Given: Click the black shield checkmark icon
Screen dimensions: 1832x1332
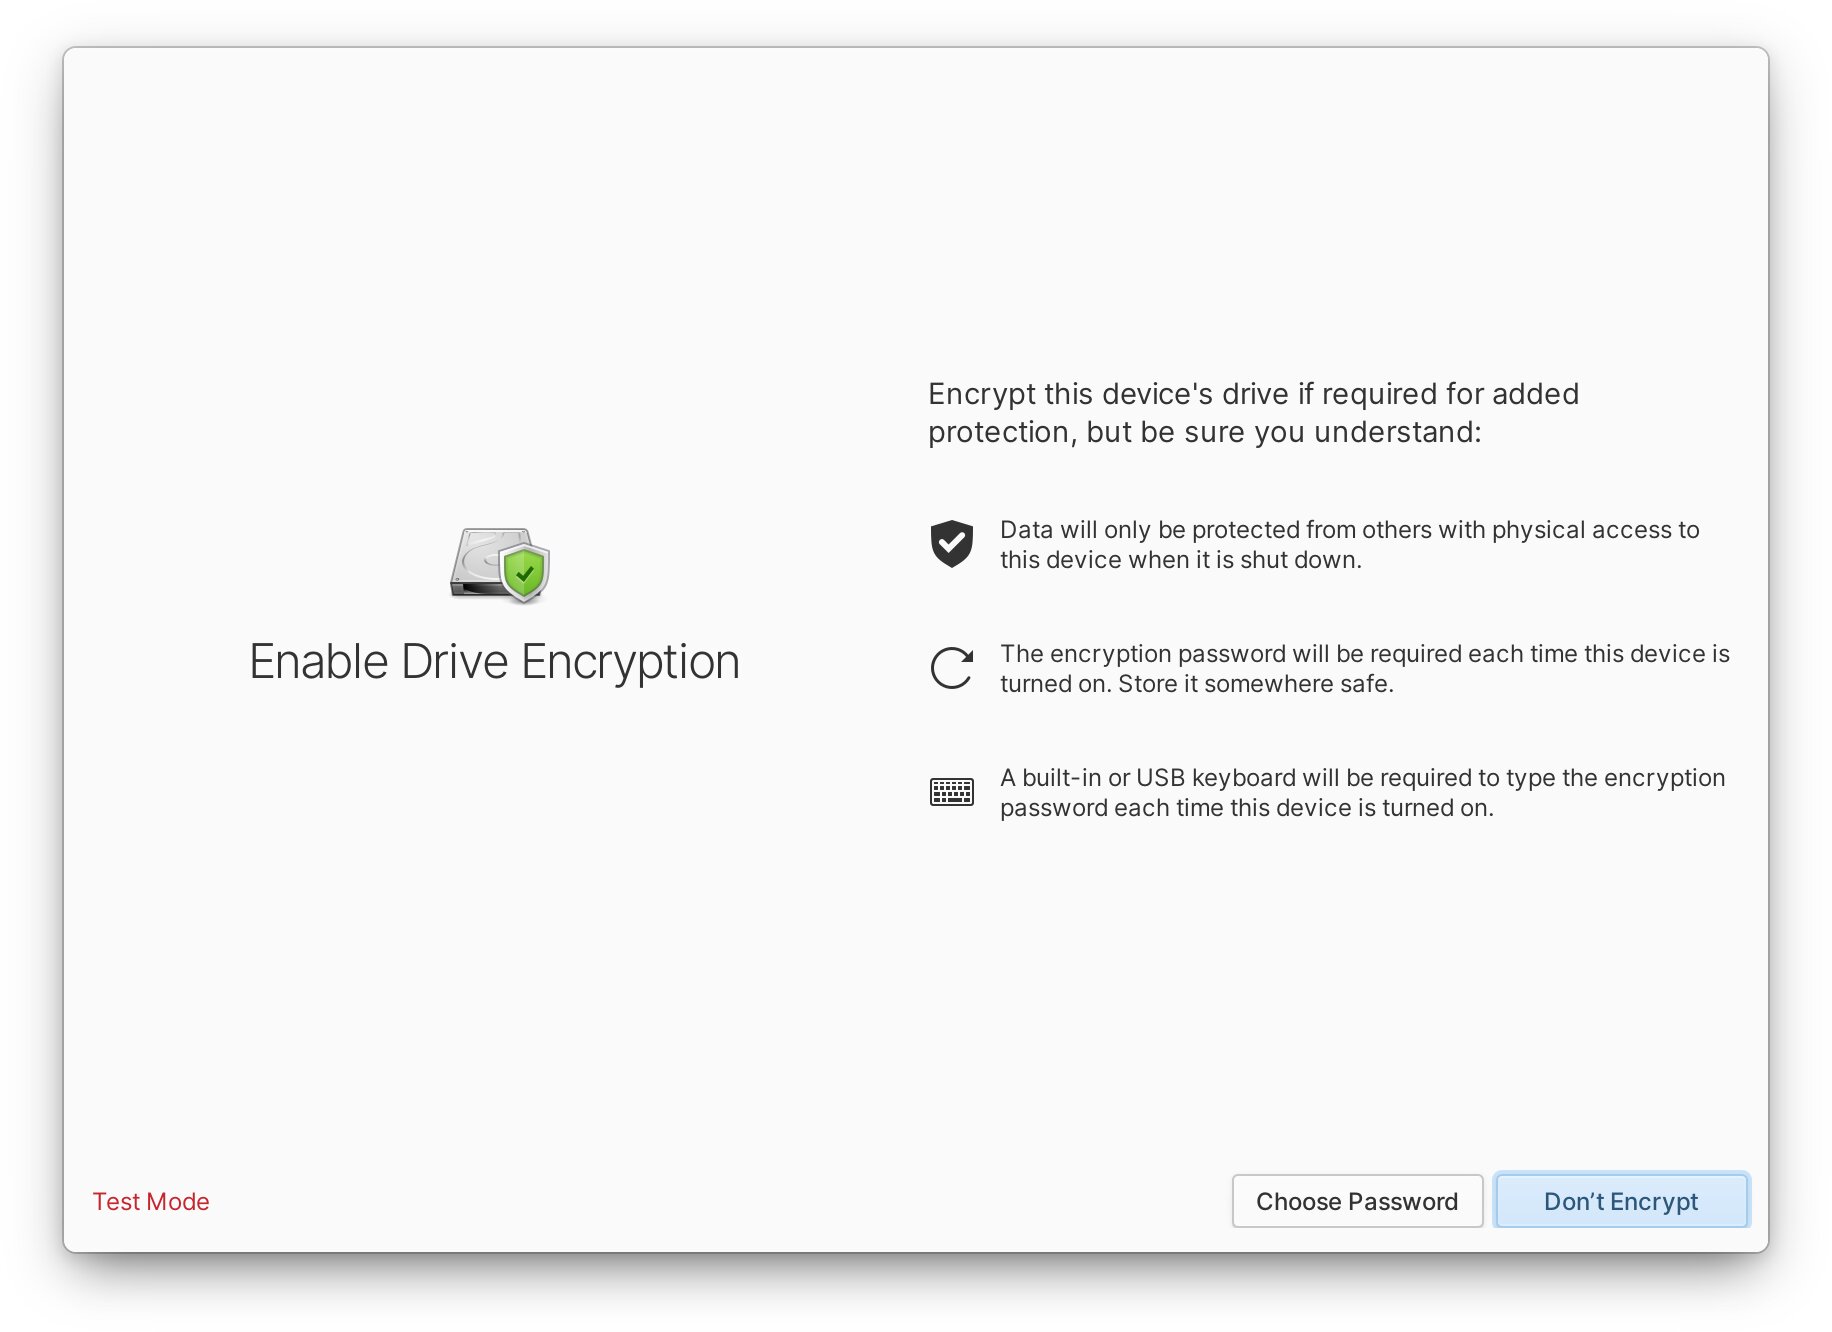Looking at the screenshot, I should tap(951, 544).
